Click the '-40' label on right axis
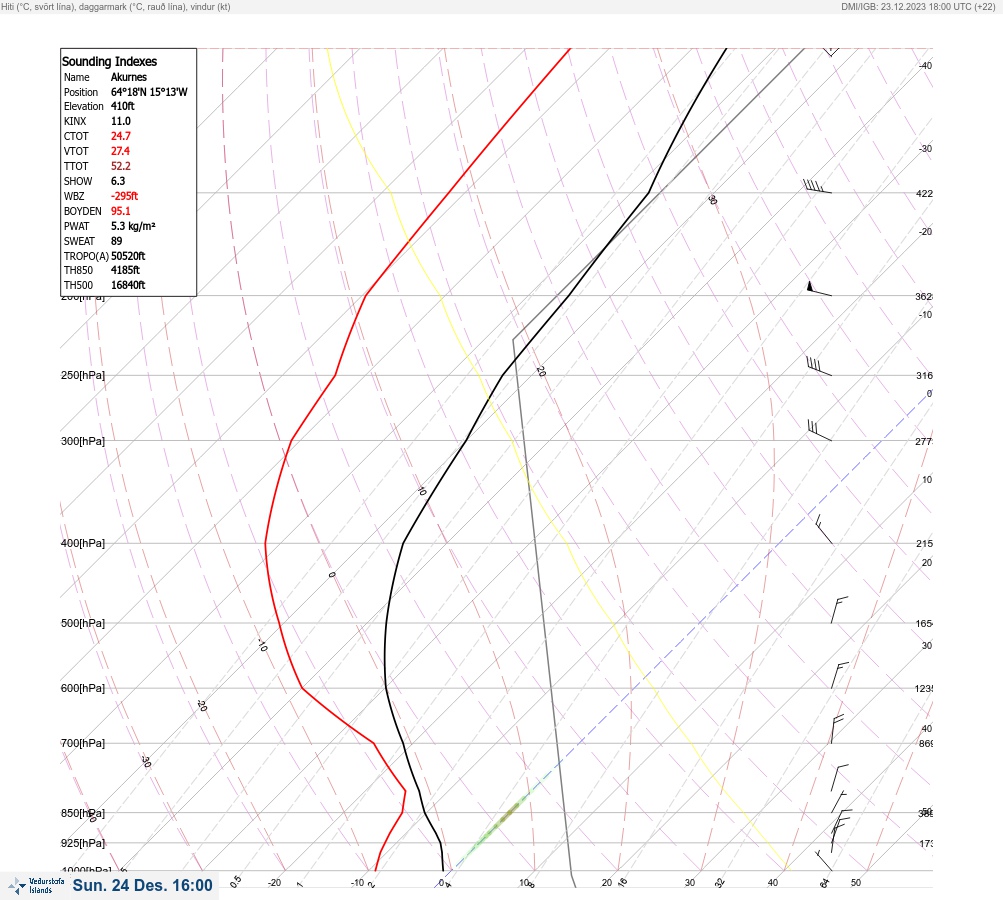Screen dimensions: 1003x900 (925, 65)
